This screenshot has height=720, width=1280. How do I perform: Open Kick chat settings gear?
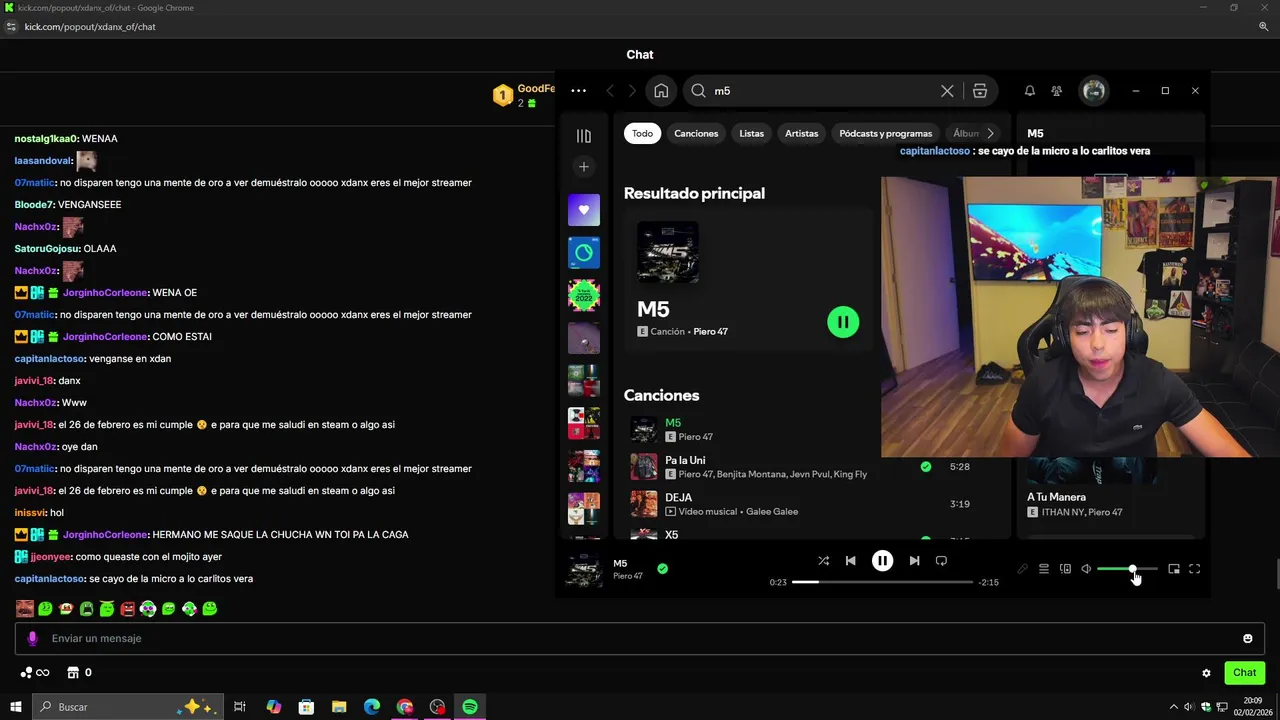pyautogui.click(x=1206, y=673)
